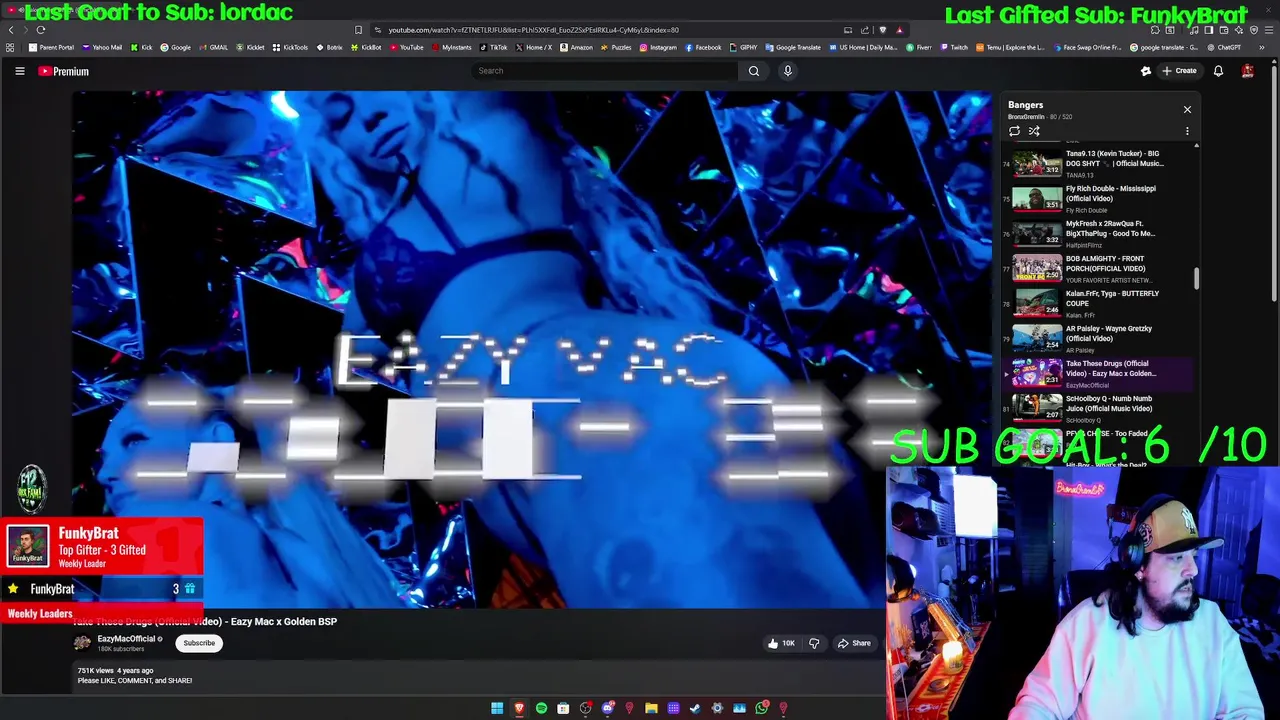Open the browser main menu icon
Viewport: 1280px width, 720px height.
(x=1267, y=30)
